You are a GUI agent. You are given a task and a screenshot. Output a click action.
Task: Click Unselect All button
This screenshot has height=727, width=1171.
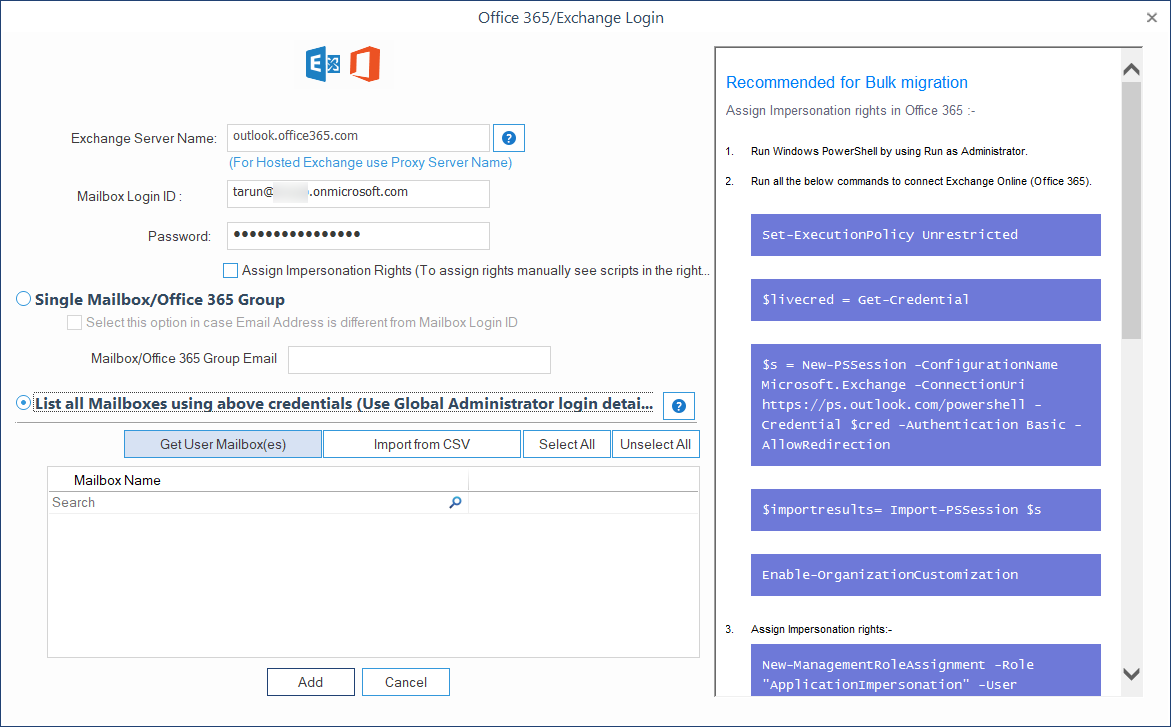point(656,444)
